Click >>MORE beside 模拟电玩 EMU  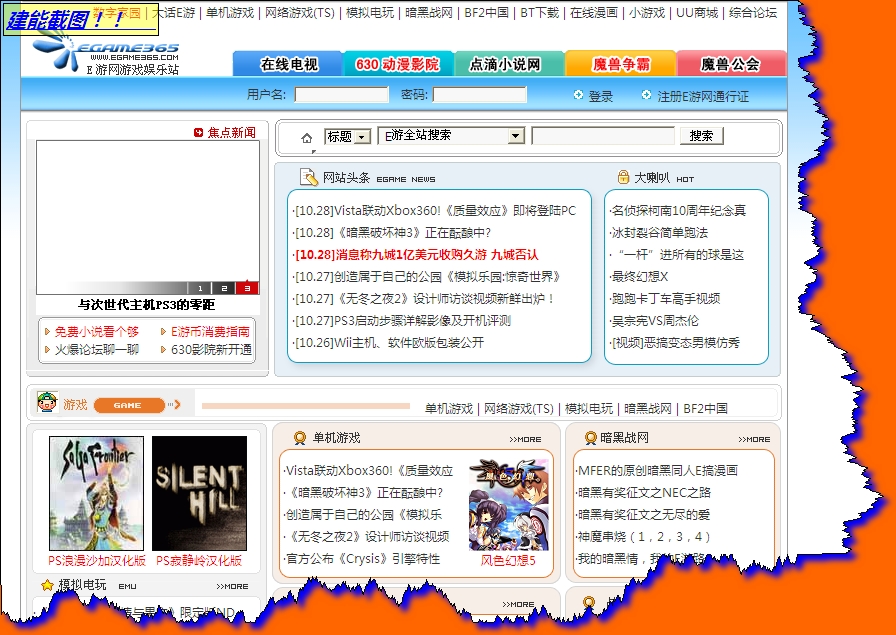(x=232, y=586)
